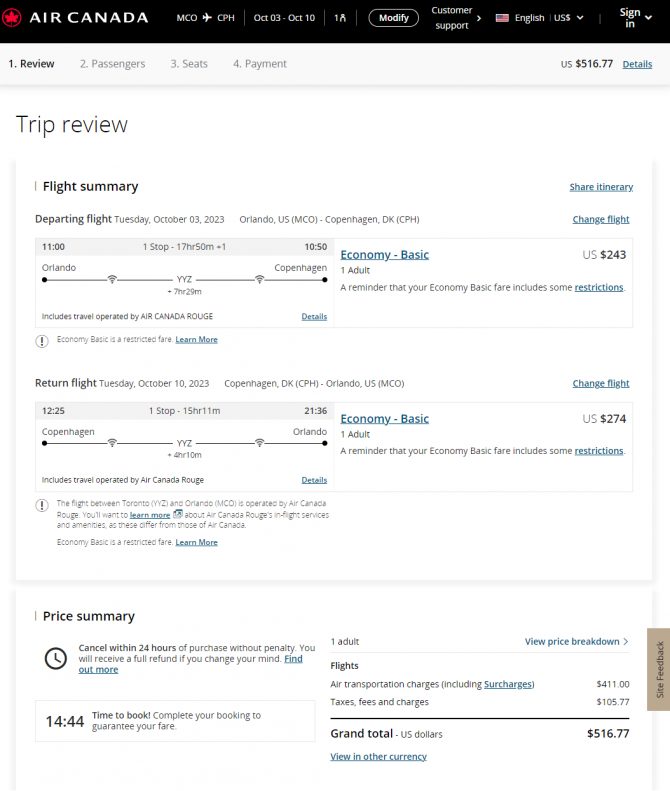Click the Modify search button
The height and width of the screenshot is (791, 670).
(x=394, y=18)
